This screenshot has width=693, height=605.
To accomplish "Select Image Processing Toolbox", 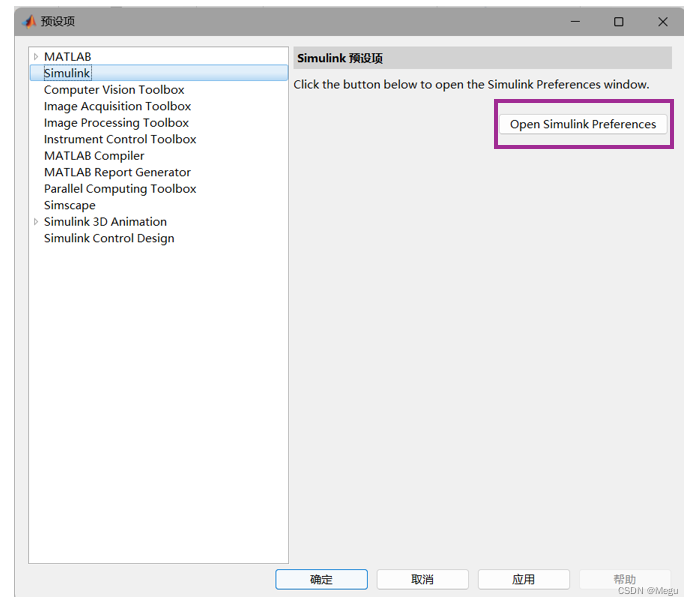I will coord(116,123).
